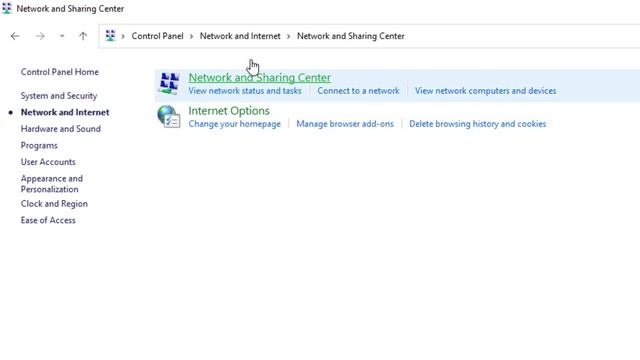
Task: Open Clock and Region category
Action: pyautogui.click(x=54, y=204)
